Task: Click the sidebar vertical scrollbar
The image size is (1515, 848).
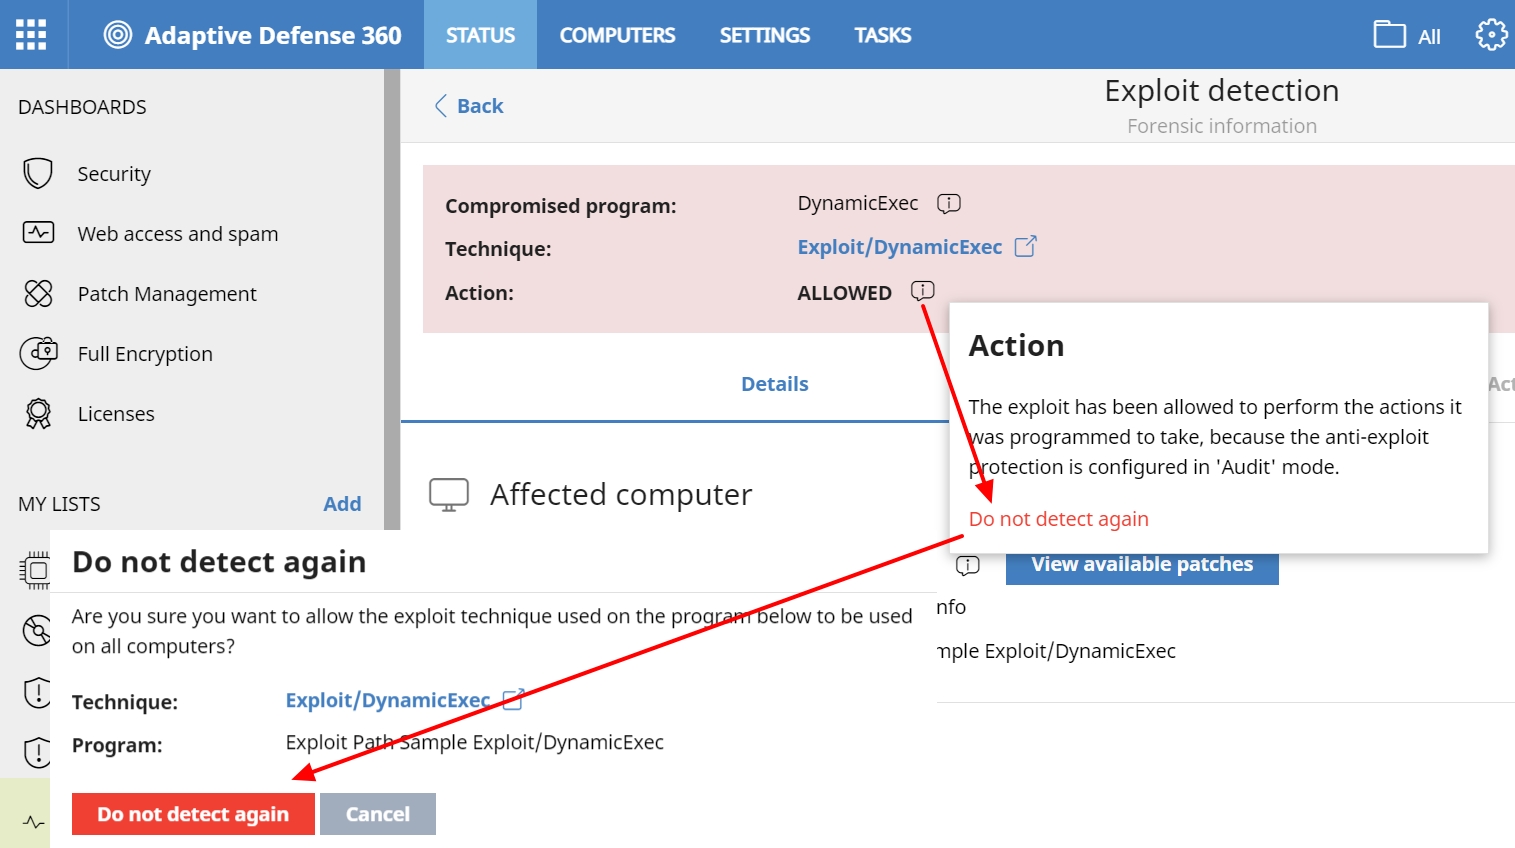Action: pos(392,300)
